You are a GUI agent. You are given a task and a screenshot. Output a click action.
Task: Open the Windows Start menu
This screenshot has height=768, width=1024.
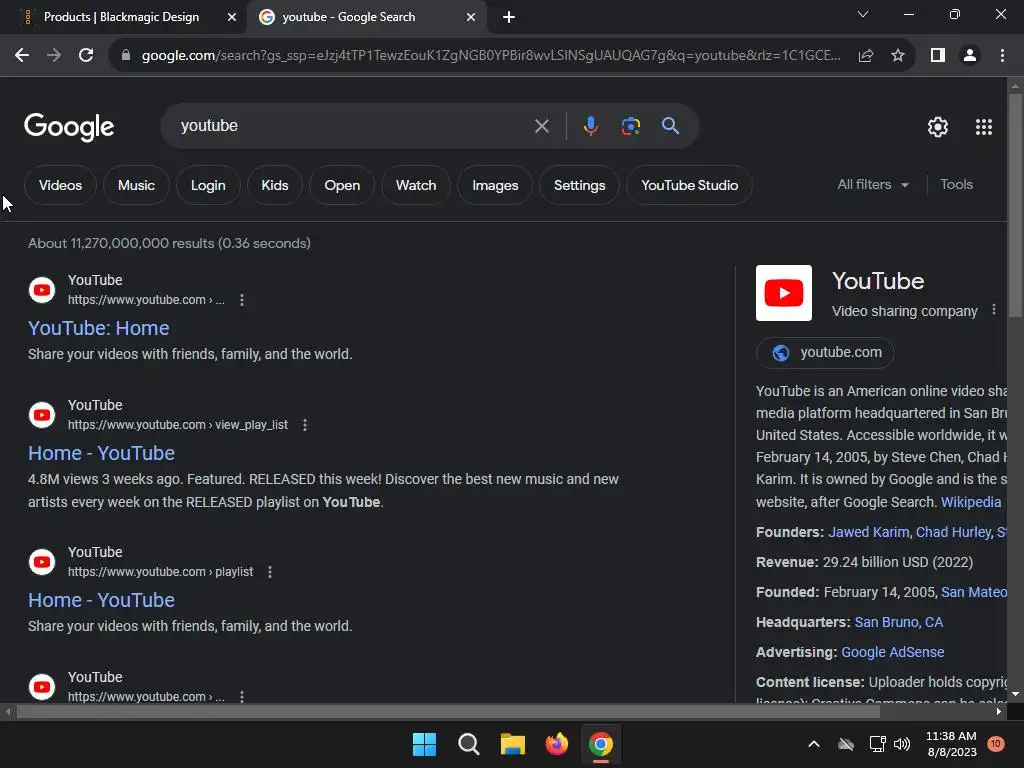(424, 744)
